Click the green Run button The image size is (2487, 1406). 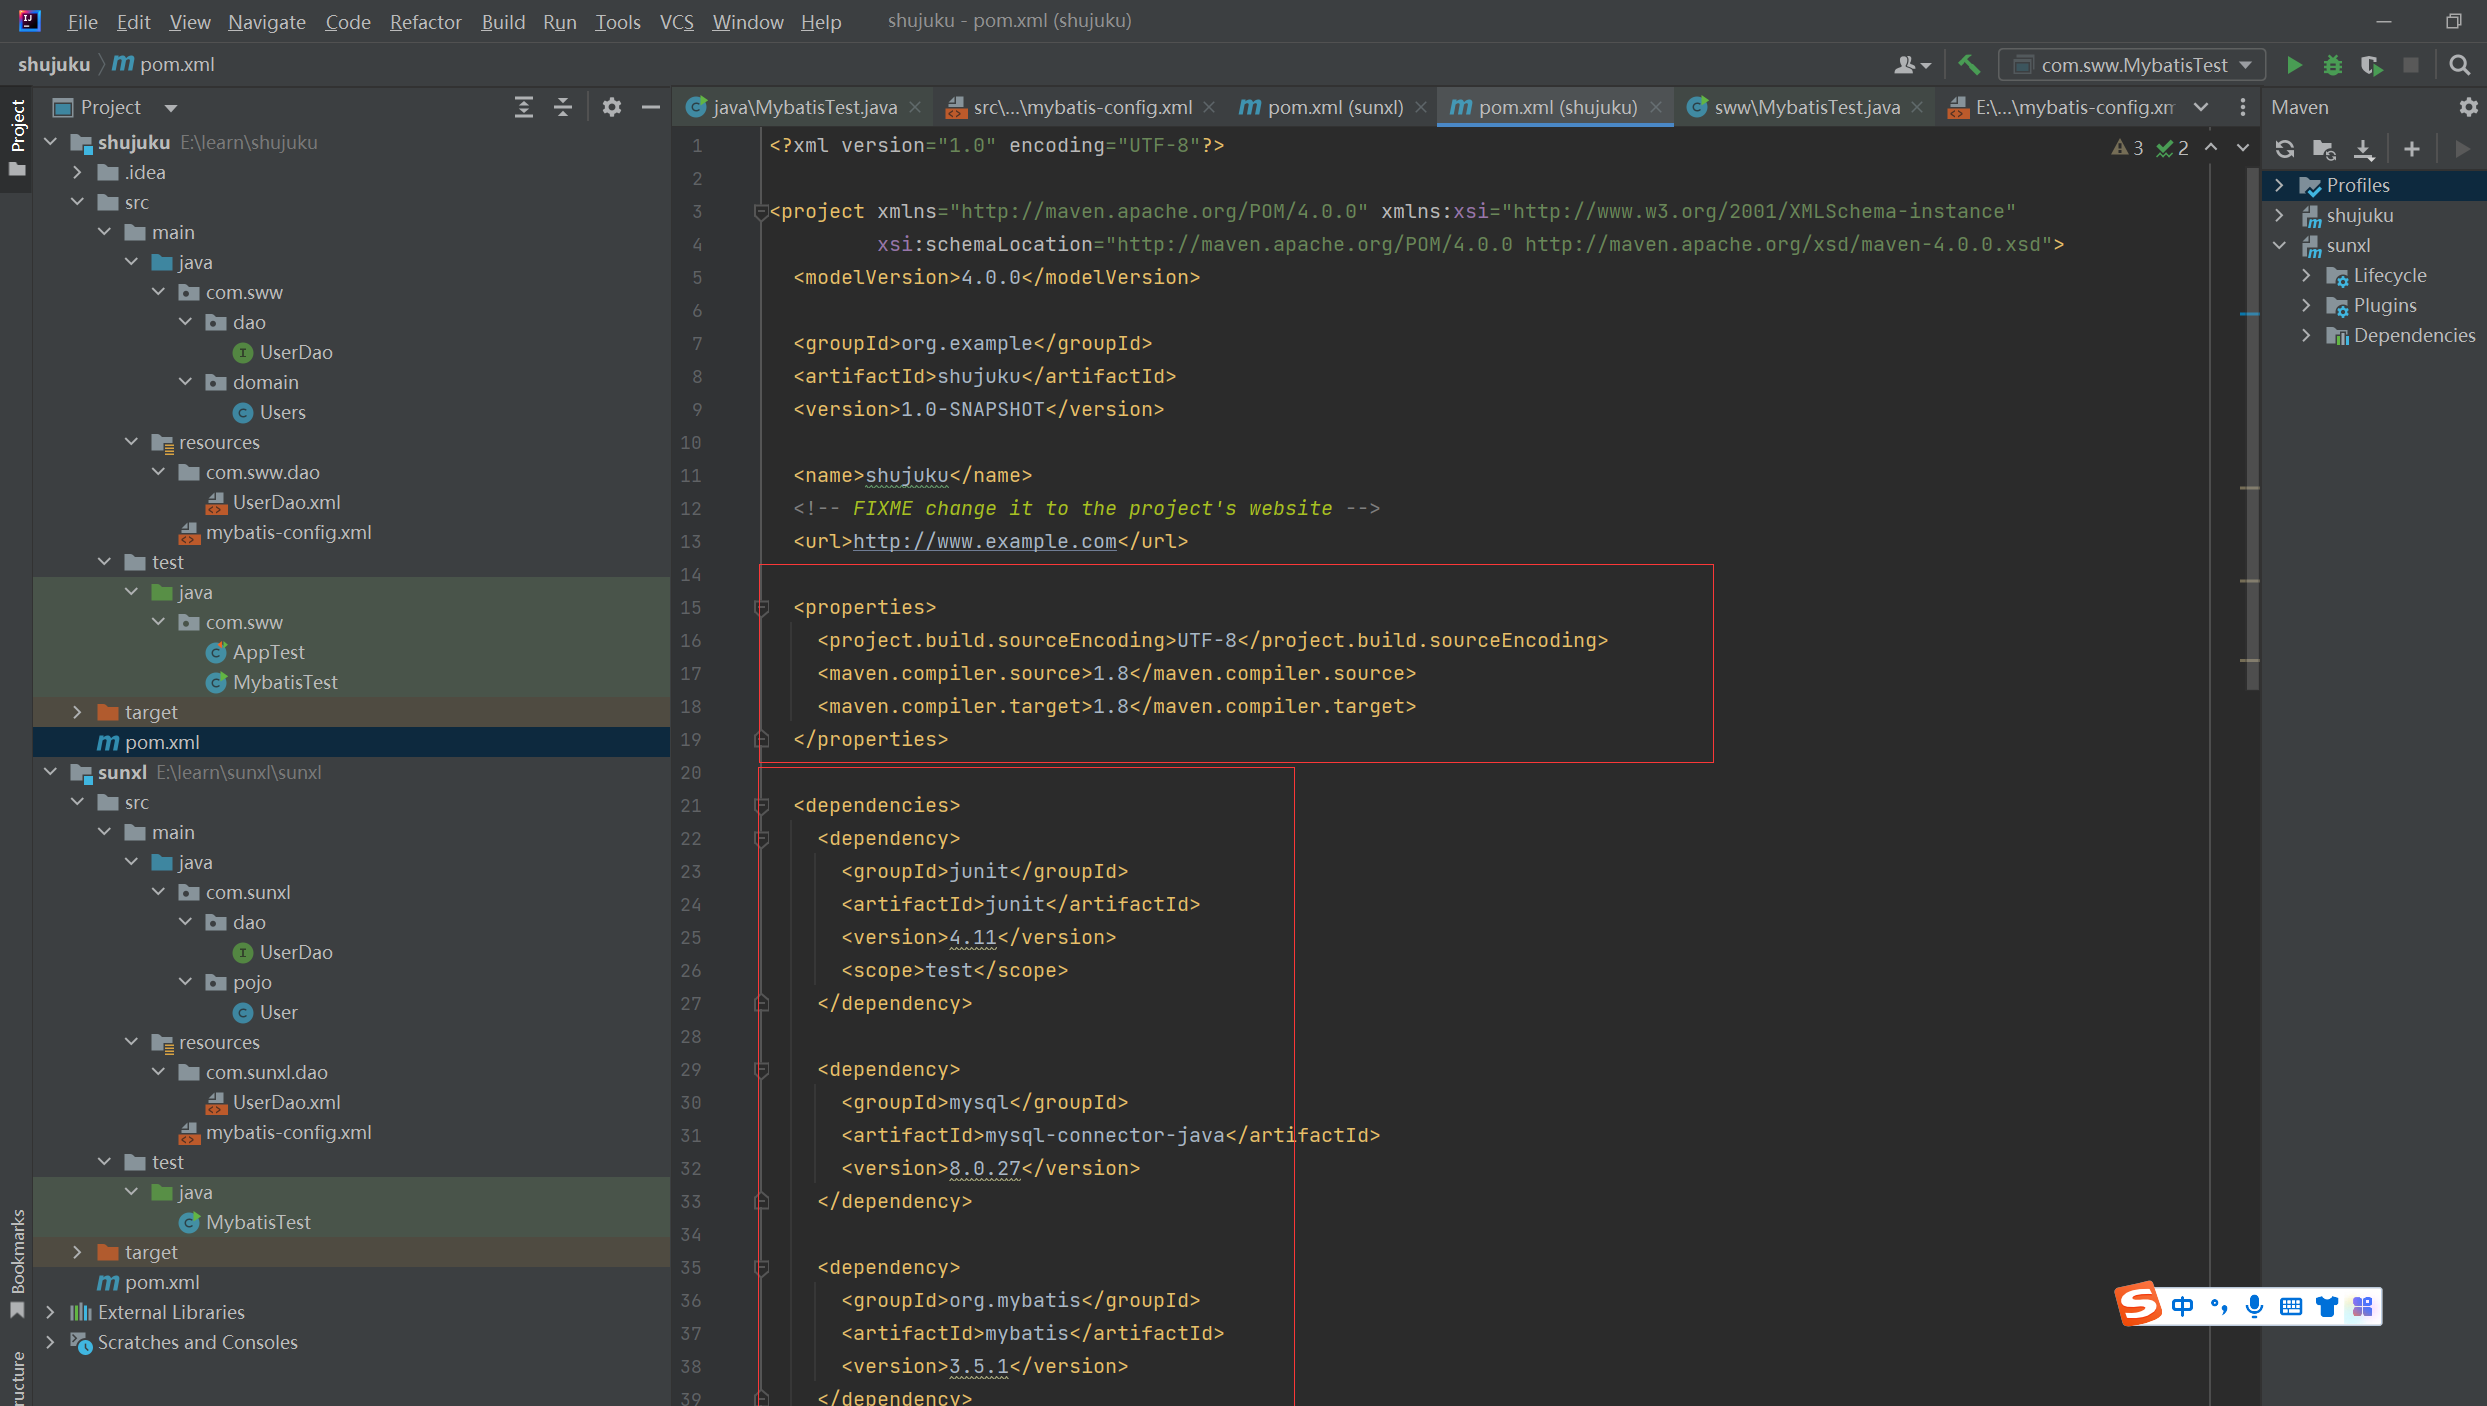pos(2294,65)
